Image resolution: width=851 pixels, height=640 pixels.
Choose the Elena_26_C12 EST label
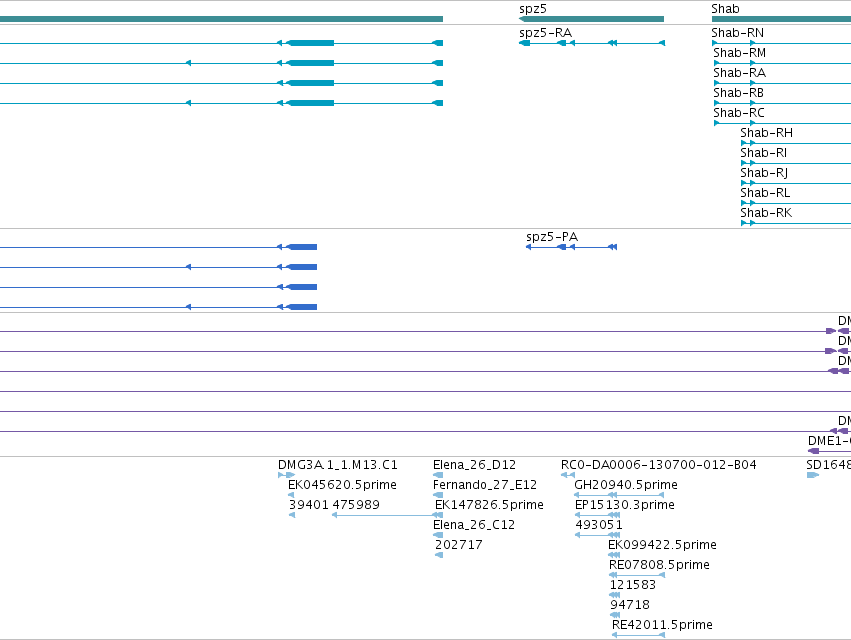pyautogui.click(x=474, y=525)
